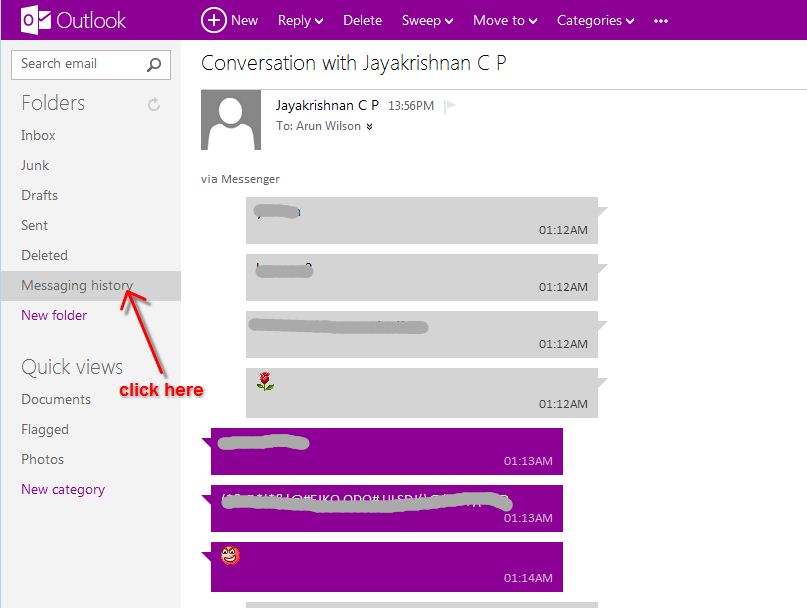The width and height of the screenshot is (807, 608).
Task: Select the Messaging history folder
Action: coord(76,285)
